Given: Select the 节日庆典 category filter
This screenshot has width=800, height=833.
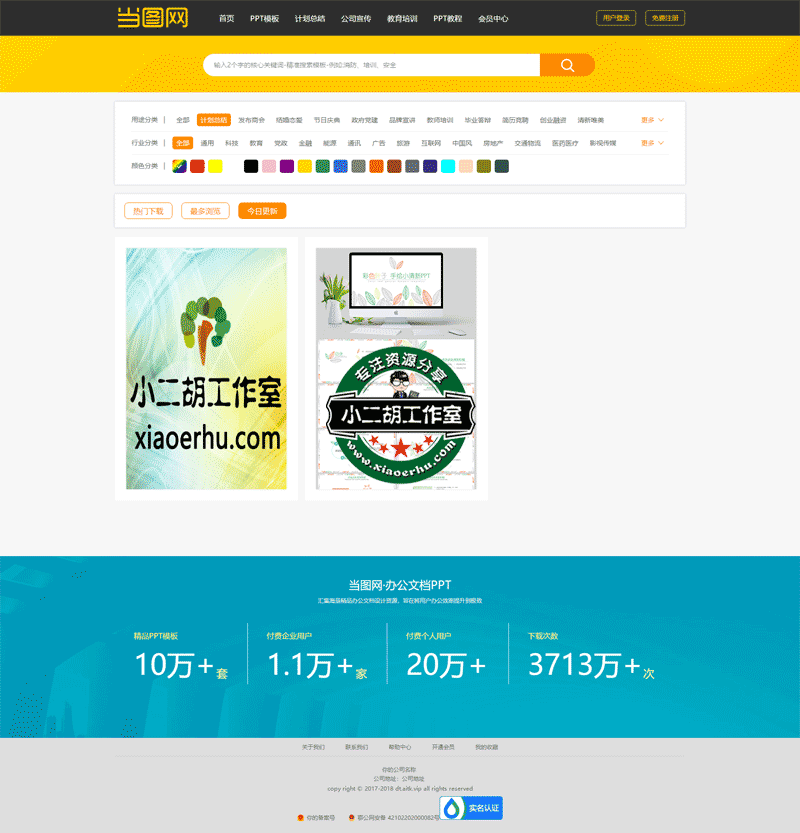Looking at the screenshot, I should (x=325, y=118).
